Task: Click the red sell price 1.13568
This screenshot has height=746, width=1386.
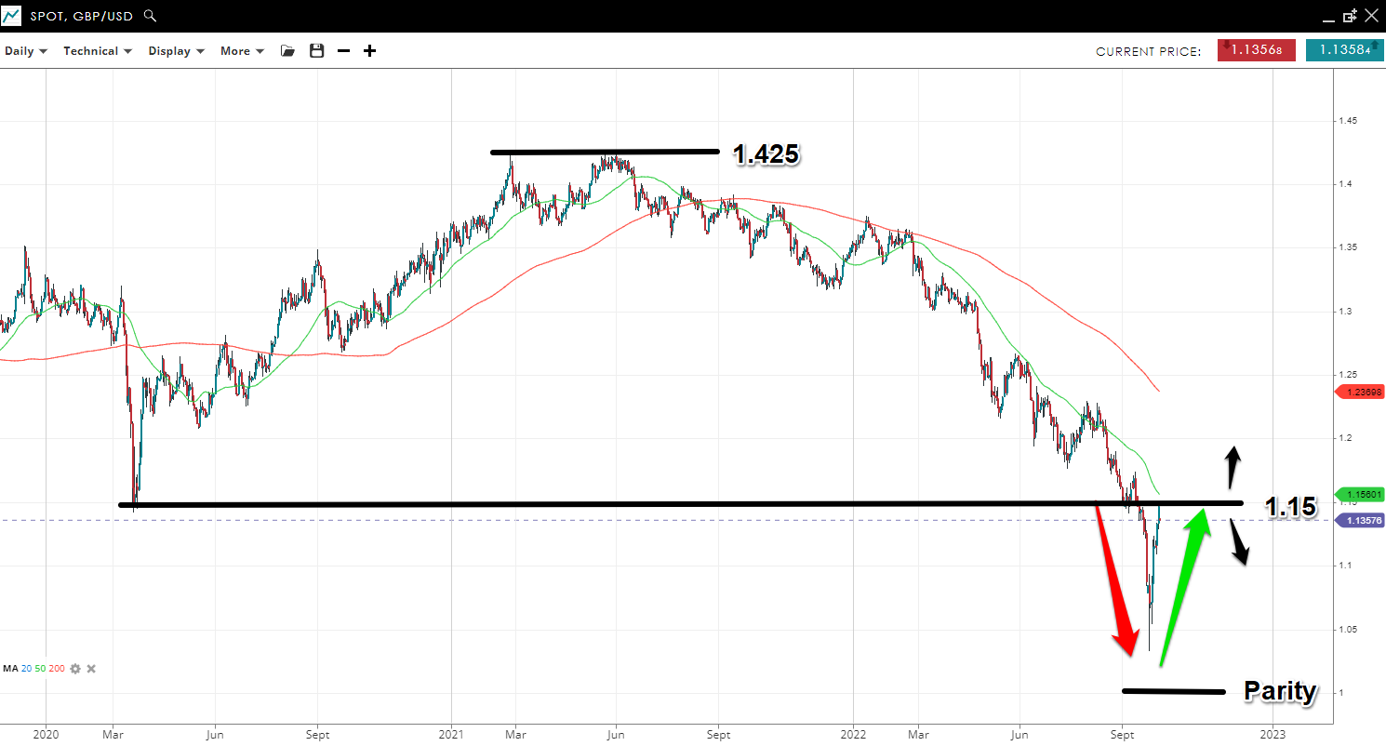Action: (1256, 50)
